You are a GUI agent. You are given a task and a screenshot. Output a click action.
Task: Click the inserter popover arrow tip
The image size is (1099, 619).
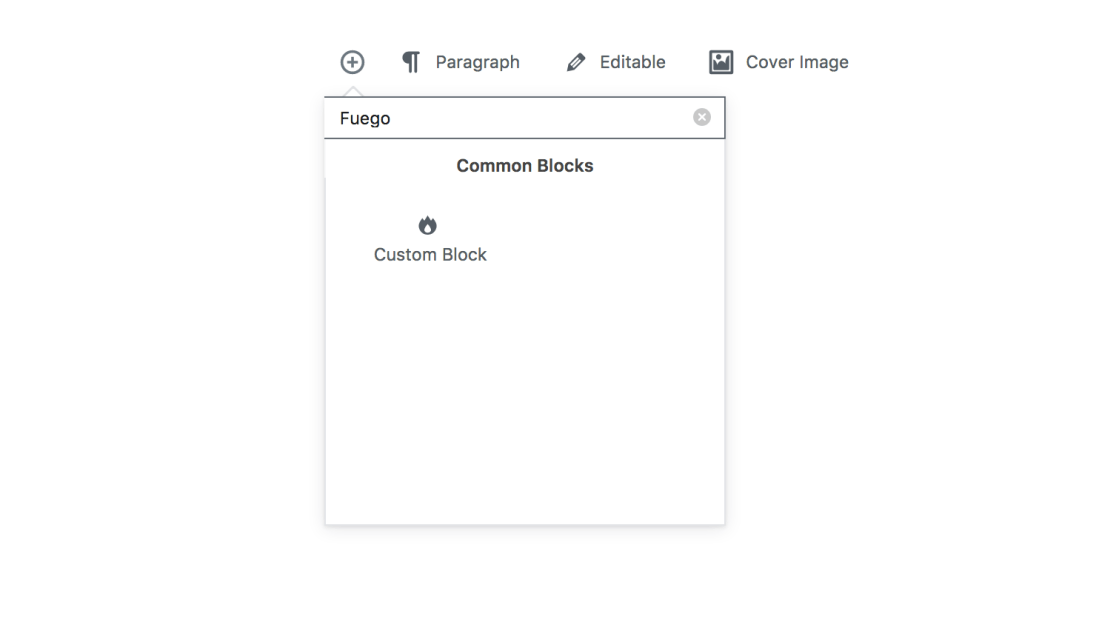pos(351,90)
